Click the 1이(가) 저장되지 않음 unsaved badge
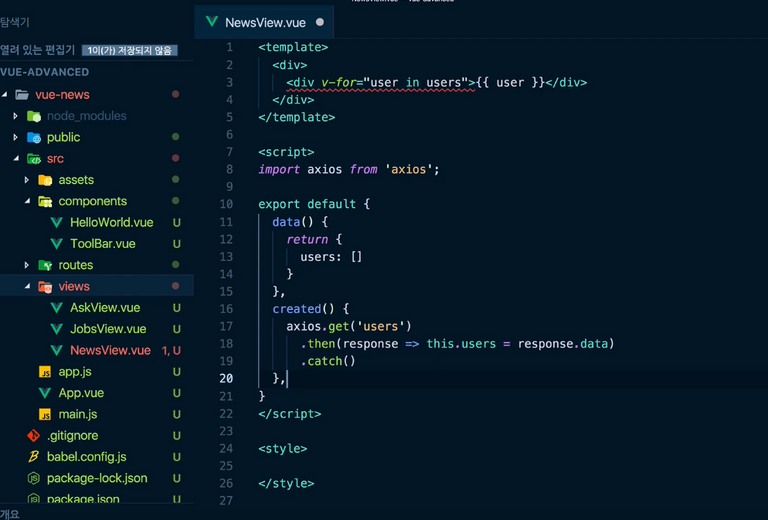Viewport: 768px width, 520px height. (x=130, y=50)
